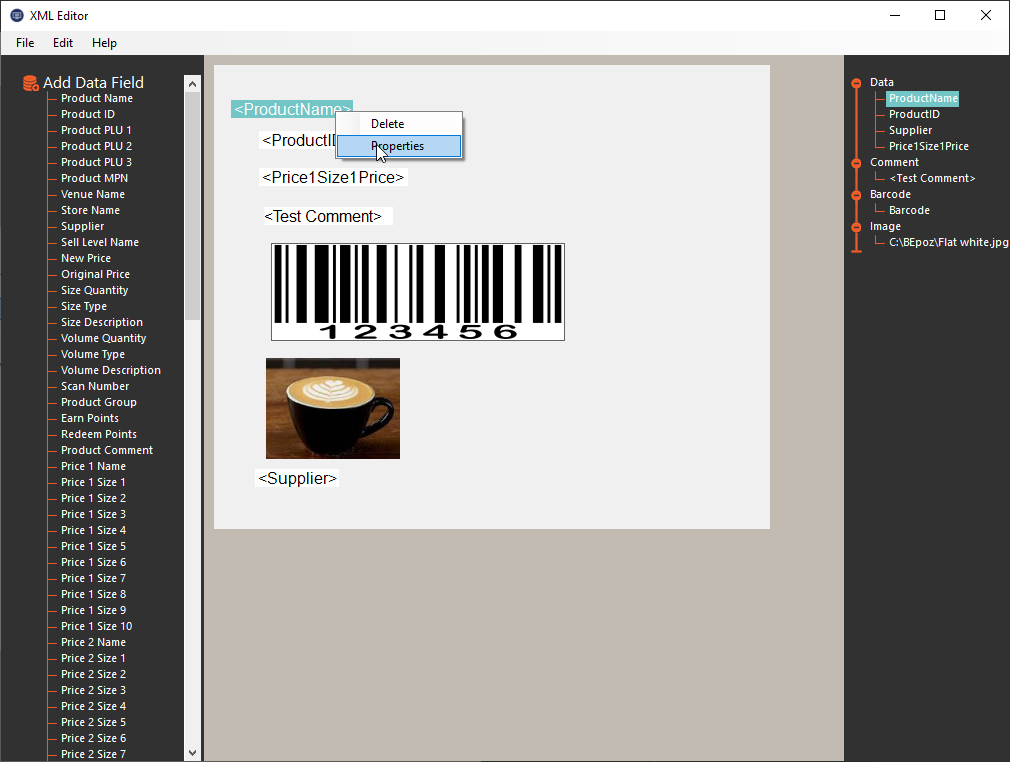This screenshot has width=1010, height=762.
Task: Select the <Price1Size1Price> field on the canvas
Action: point(333,178)
